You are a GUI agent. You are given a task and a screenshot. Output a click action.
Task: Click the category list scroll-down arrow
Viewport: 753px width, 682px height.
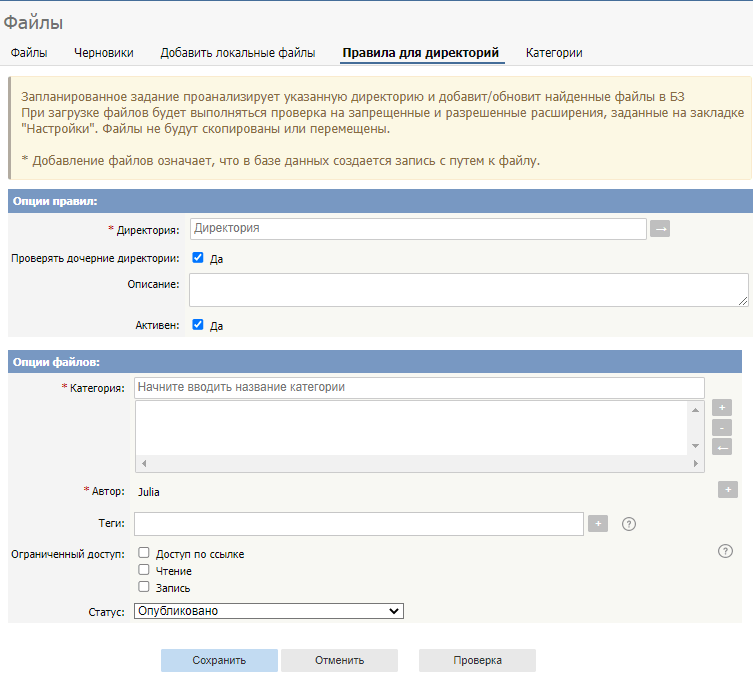coord(695,446)
